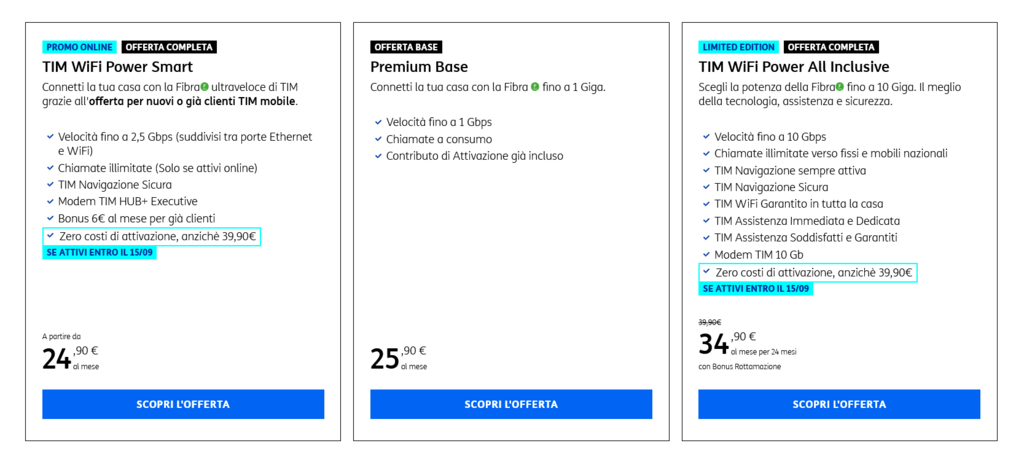
Task: Click green Fibra info icon in Premium Base card
Action: (535, 87)
